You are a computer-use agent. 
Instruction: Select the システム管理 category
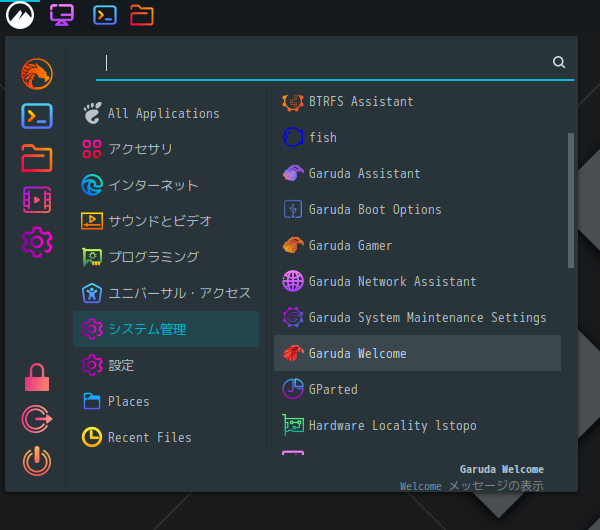coord(166,329)
